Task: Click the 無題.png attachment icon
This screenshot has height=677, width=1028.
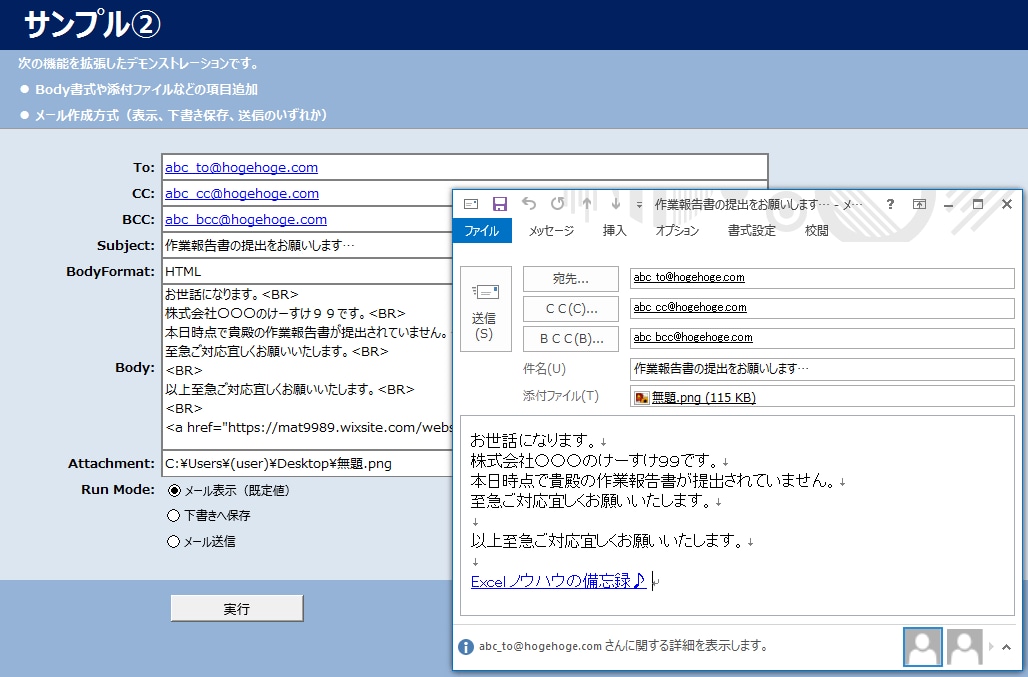Action: (x=641, y=397)
